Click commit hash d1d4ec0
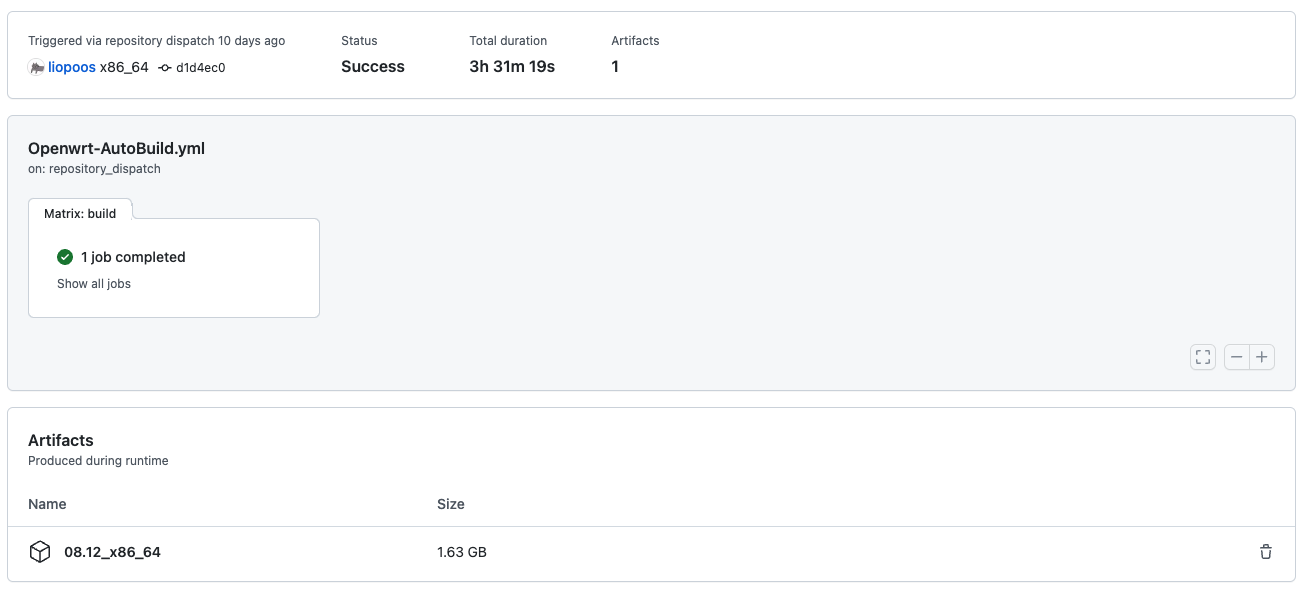The image size is (1302, 589). coord(203,67)
